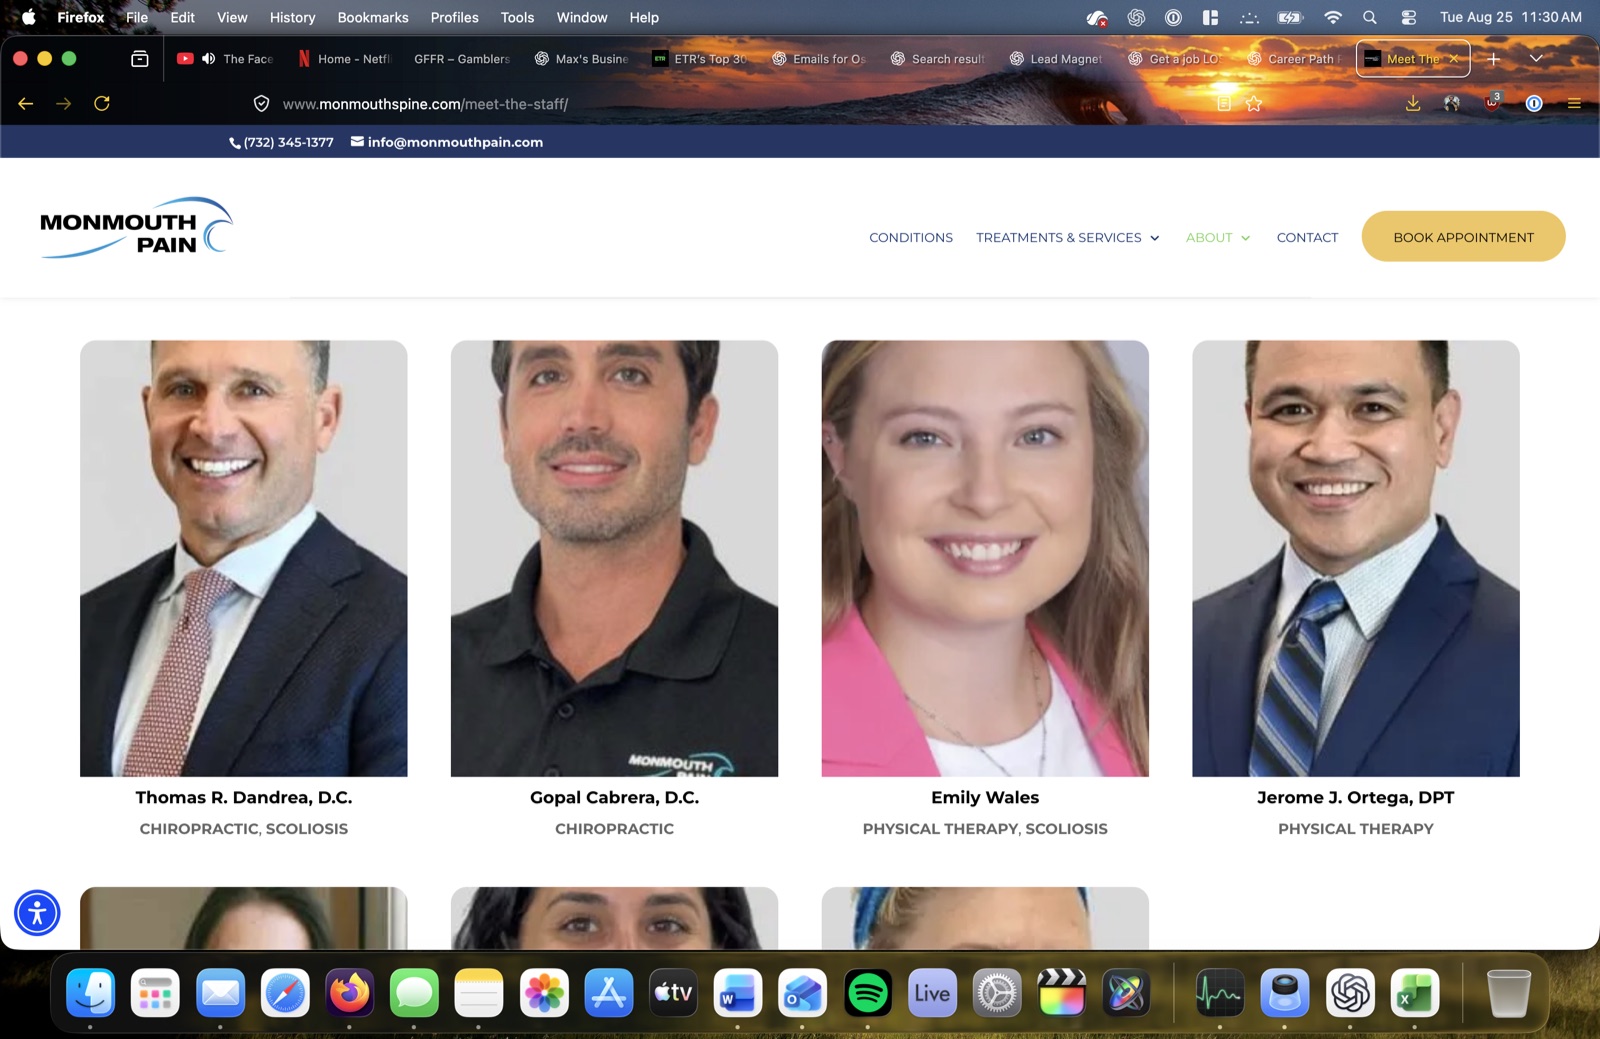Open Apple TV from the Dock

(x=673, y=993)
